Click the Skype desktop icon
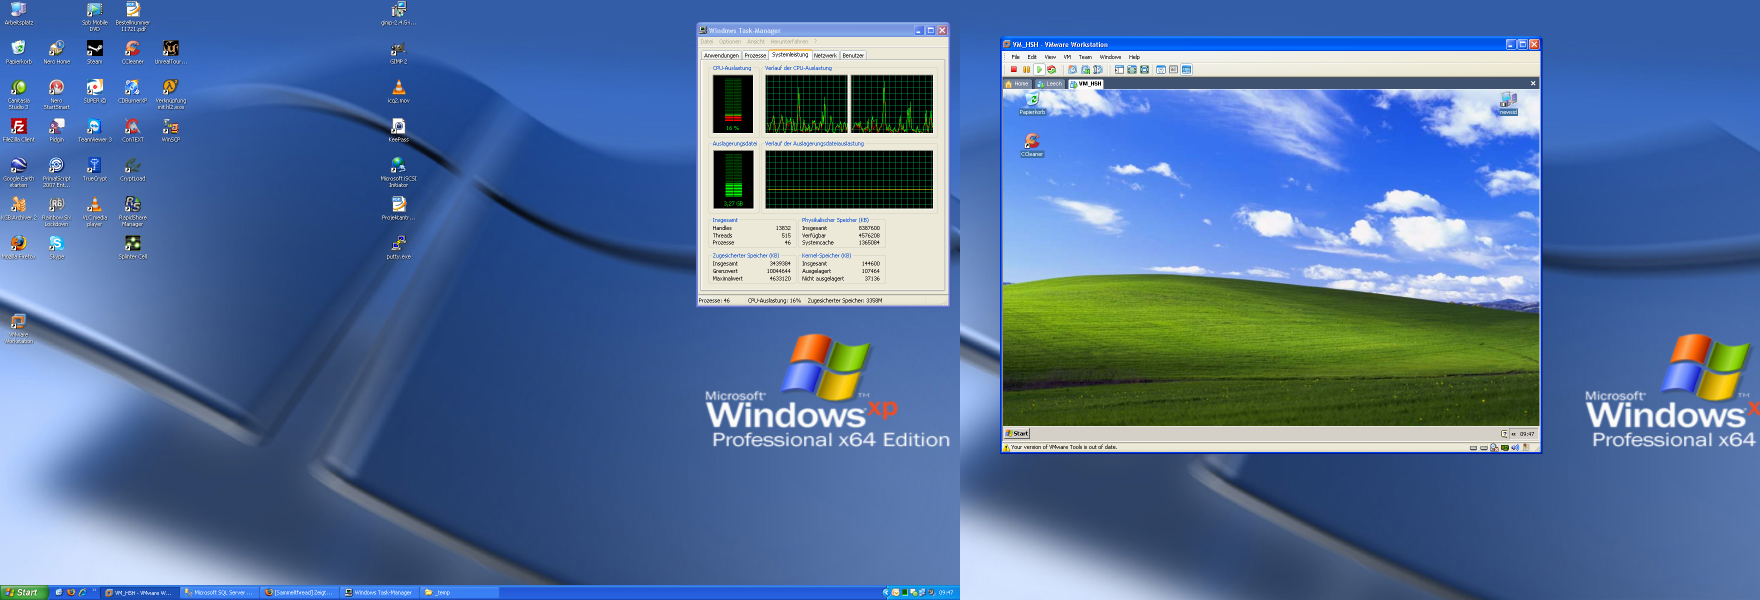 [x=56, y=248]
